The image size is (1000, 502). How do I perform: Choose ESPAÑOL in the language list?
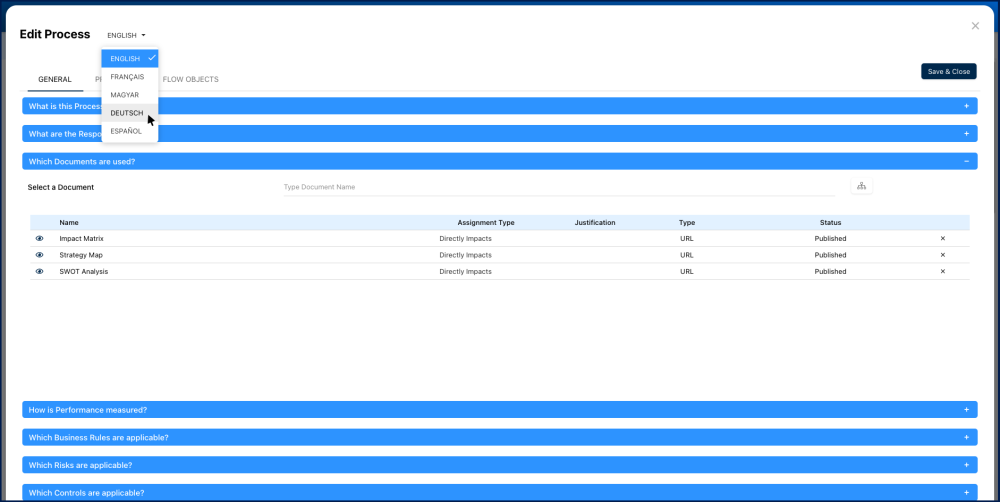coord(129,131)
